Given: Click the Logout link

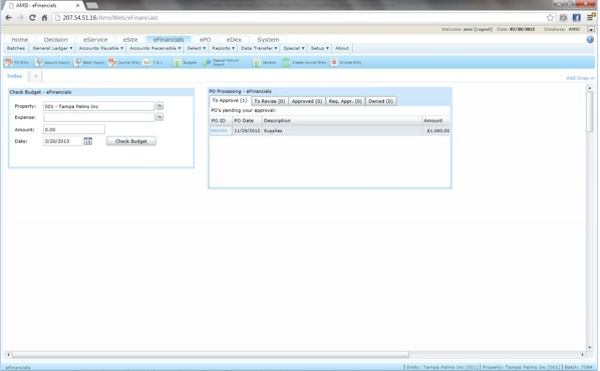Looking at the screenshot, I should pos(483,29).
